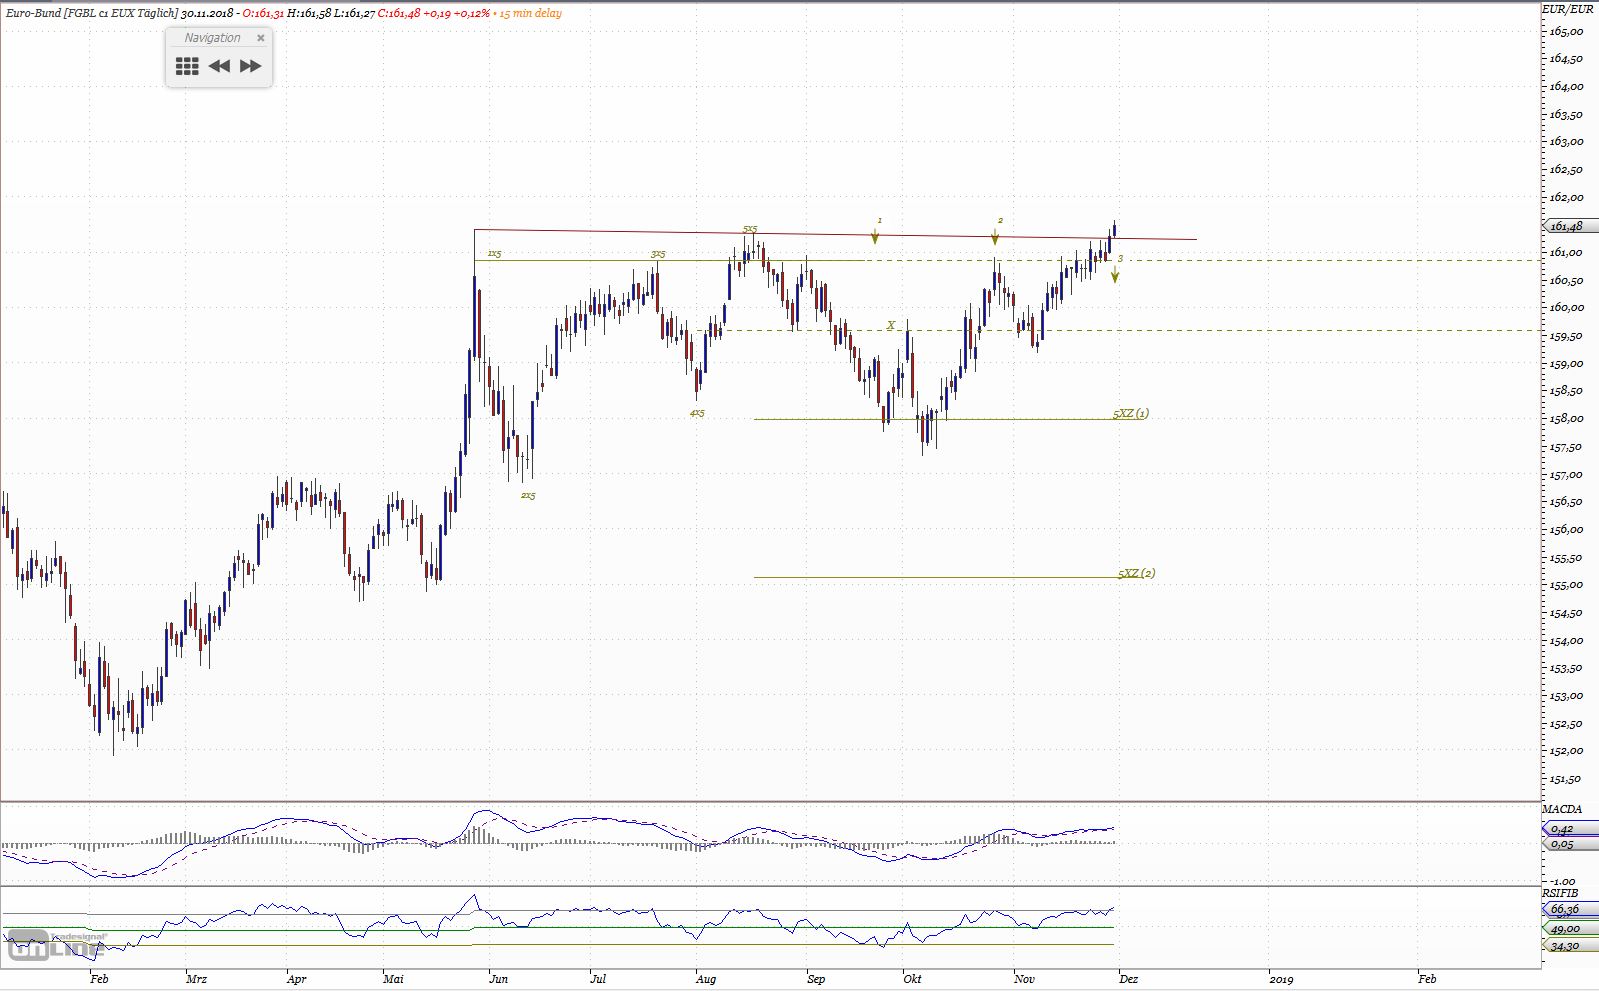The image size is (1599, 991).
Task: Click the Euro-Bund chart title text
Action: pos(90,13)
